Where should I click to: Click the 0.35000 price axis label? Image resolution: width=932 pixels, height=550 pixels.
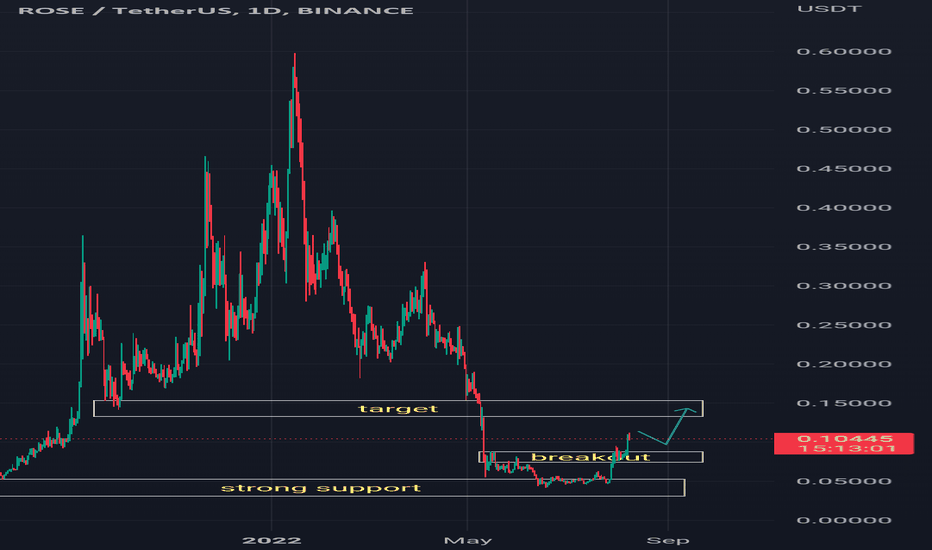tap(844, 247)
